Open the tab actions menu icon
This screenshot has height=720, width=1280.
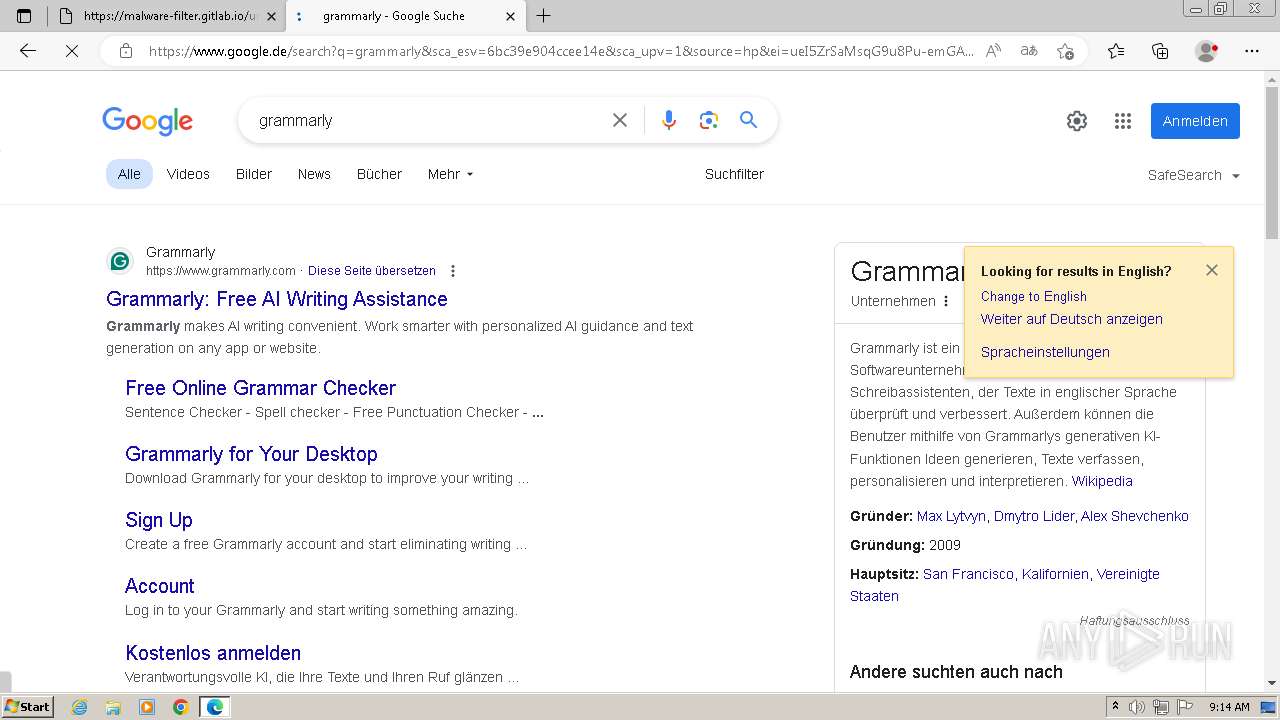[24, 16]
